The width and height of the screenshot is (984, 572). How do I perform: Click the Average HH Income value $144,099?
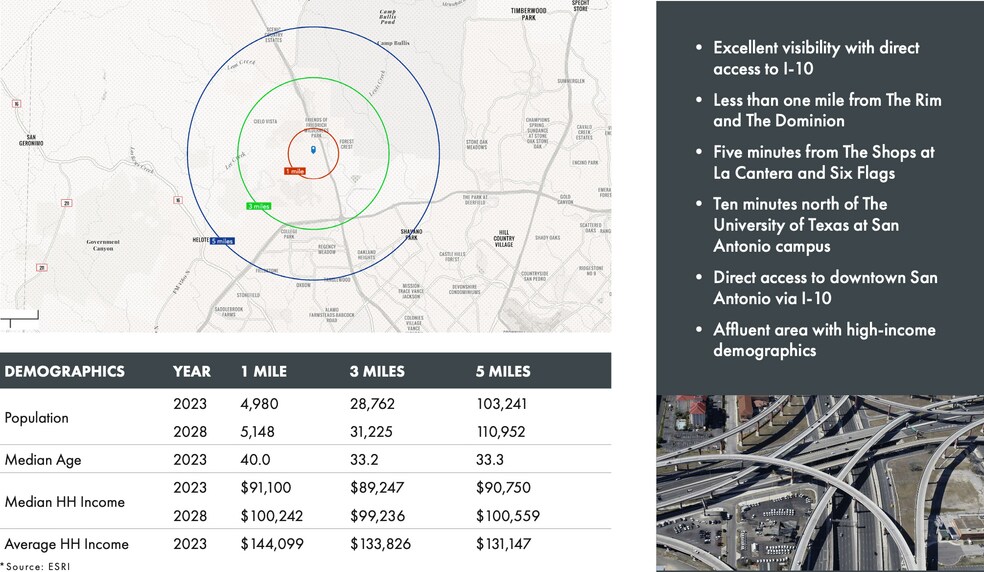point(270,544)
